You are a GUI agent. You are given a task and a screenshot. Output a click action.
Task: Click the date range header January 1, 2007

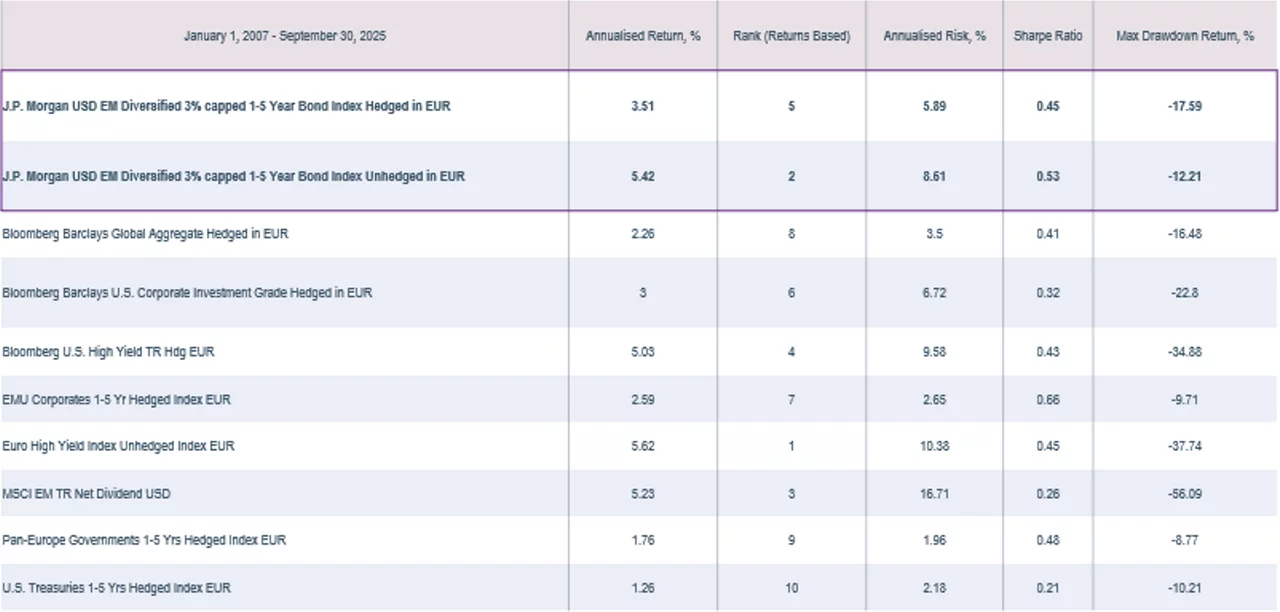(285, 36)
